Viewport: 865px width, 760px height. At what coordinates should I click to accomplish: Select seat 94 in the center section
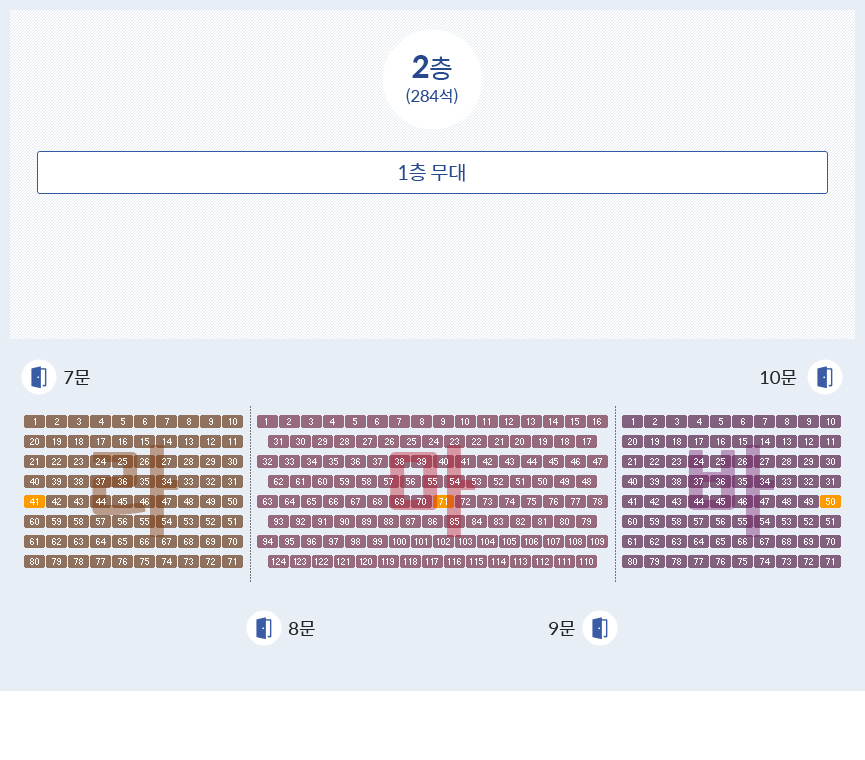(x=267, y=542)
